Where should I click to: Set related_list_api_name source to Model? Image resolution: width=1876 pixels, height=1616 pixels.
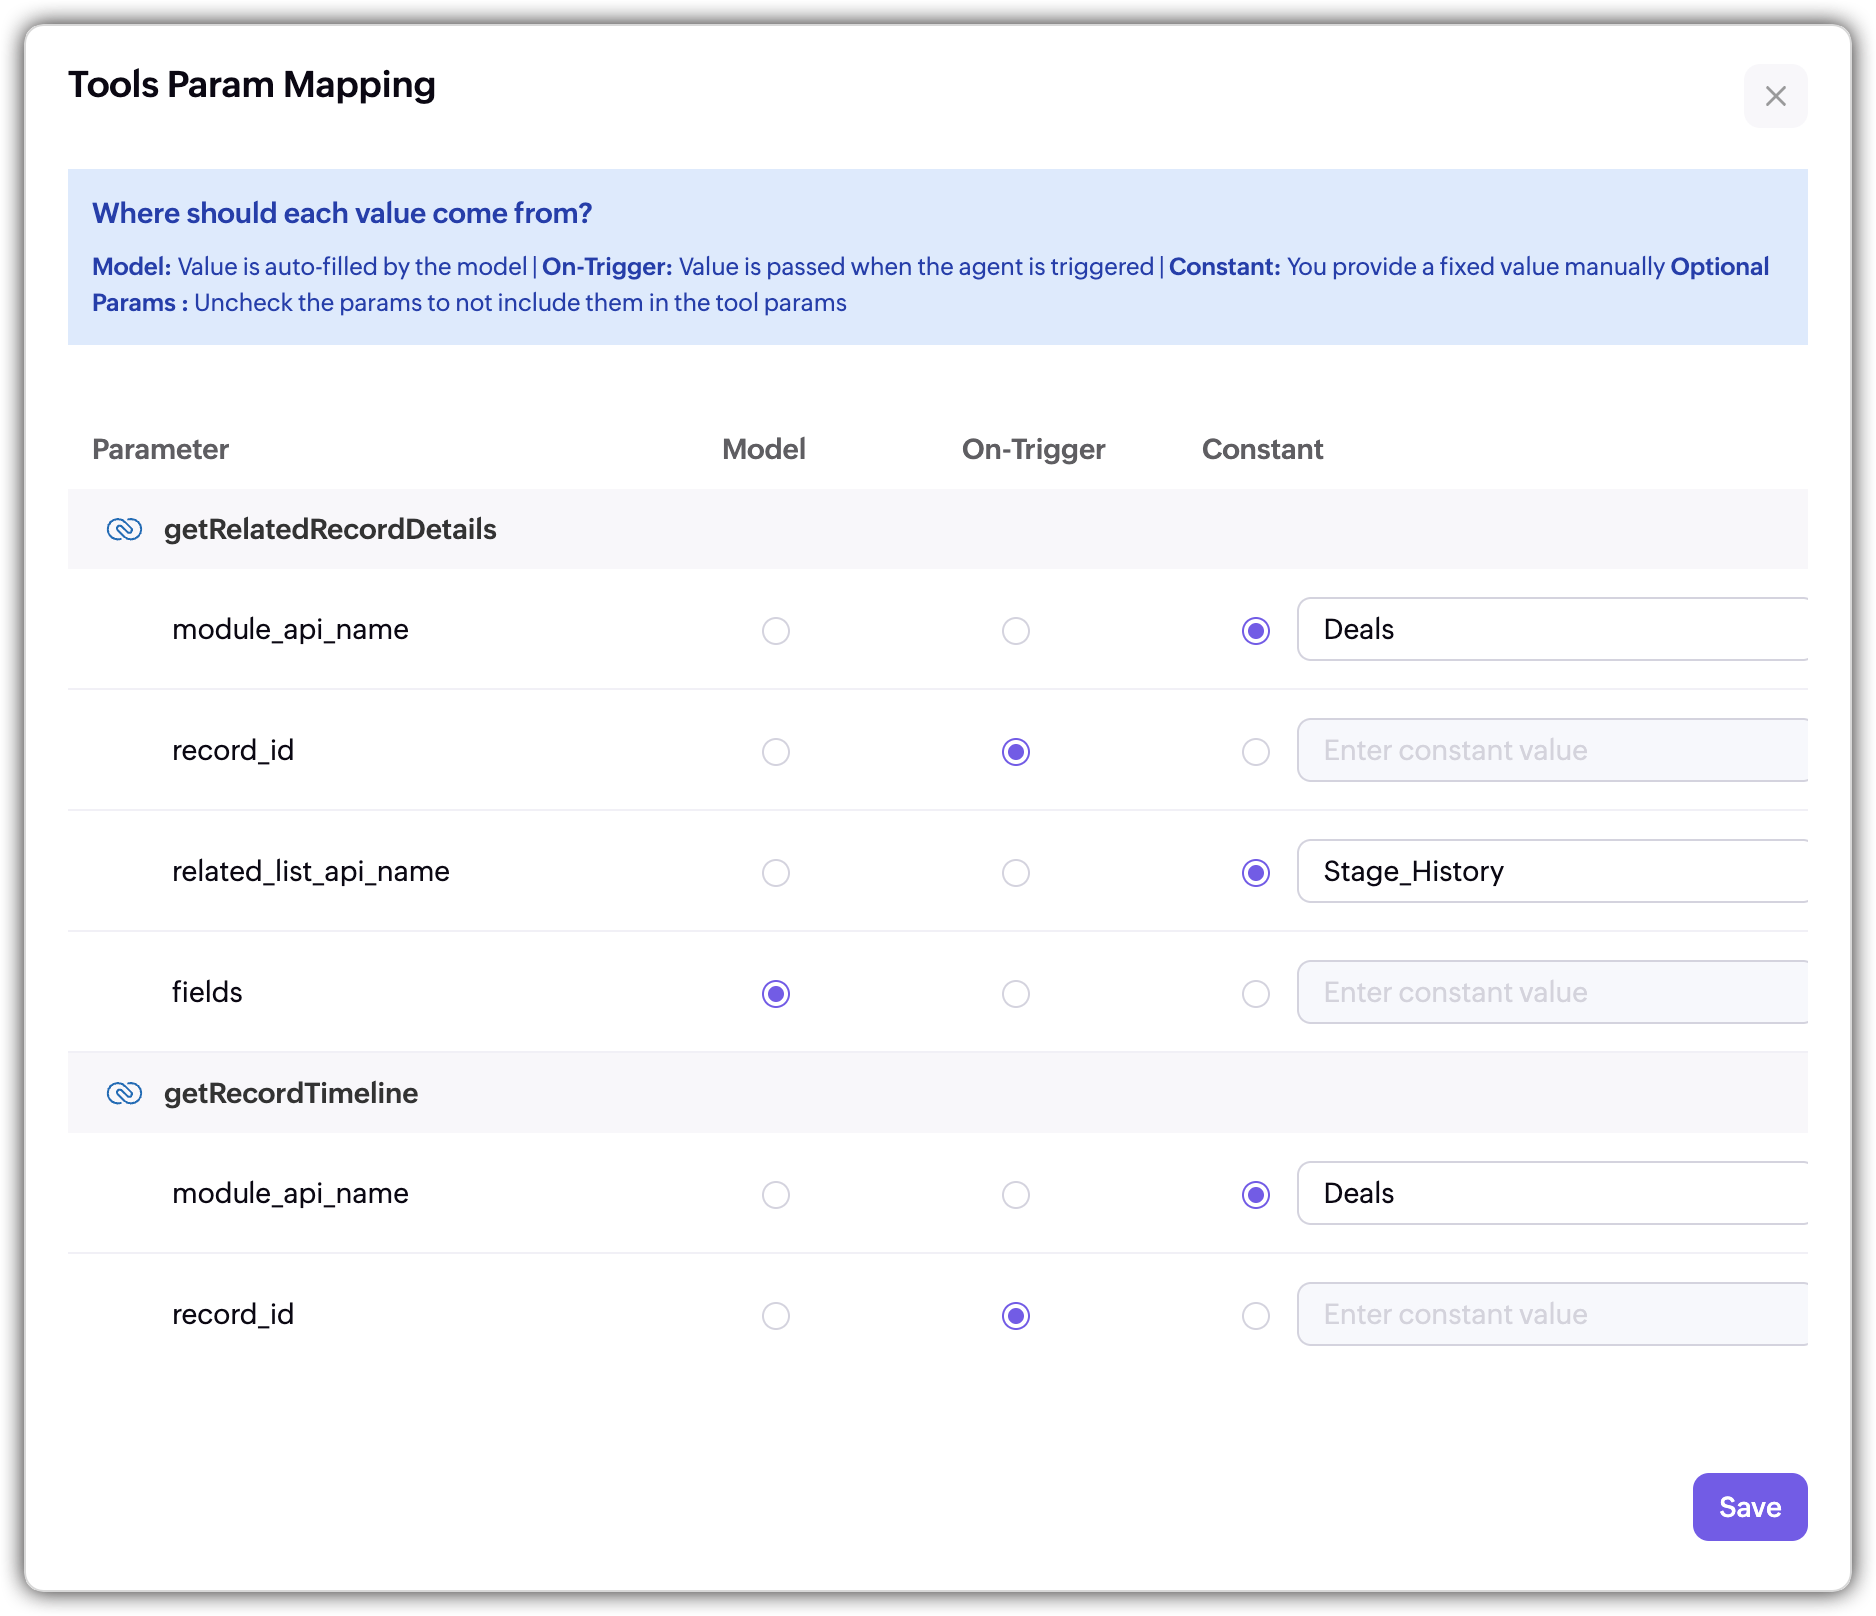(x=776, y=873)
